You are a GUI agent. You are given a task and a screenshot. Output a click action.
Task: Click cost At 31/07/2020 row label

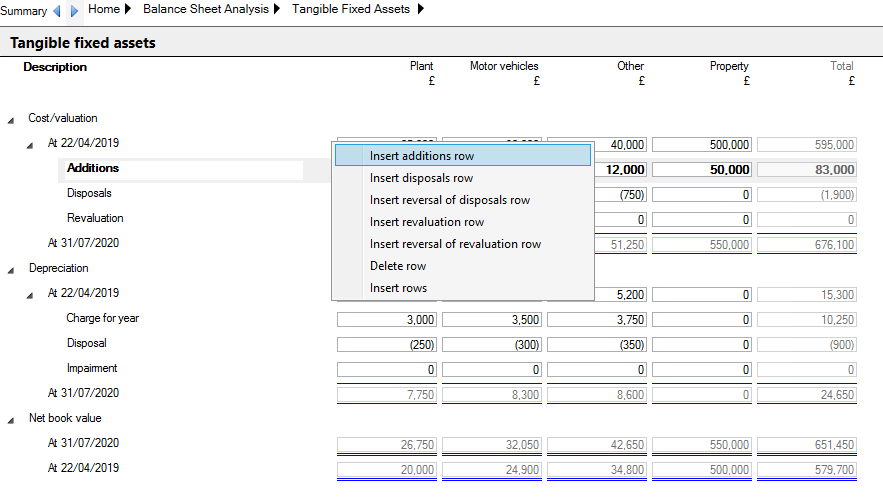tap(83, 243)
